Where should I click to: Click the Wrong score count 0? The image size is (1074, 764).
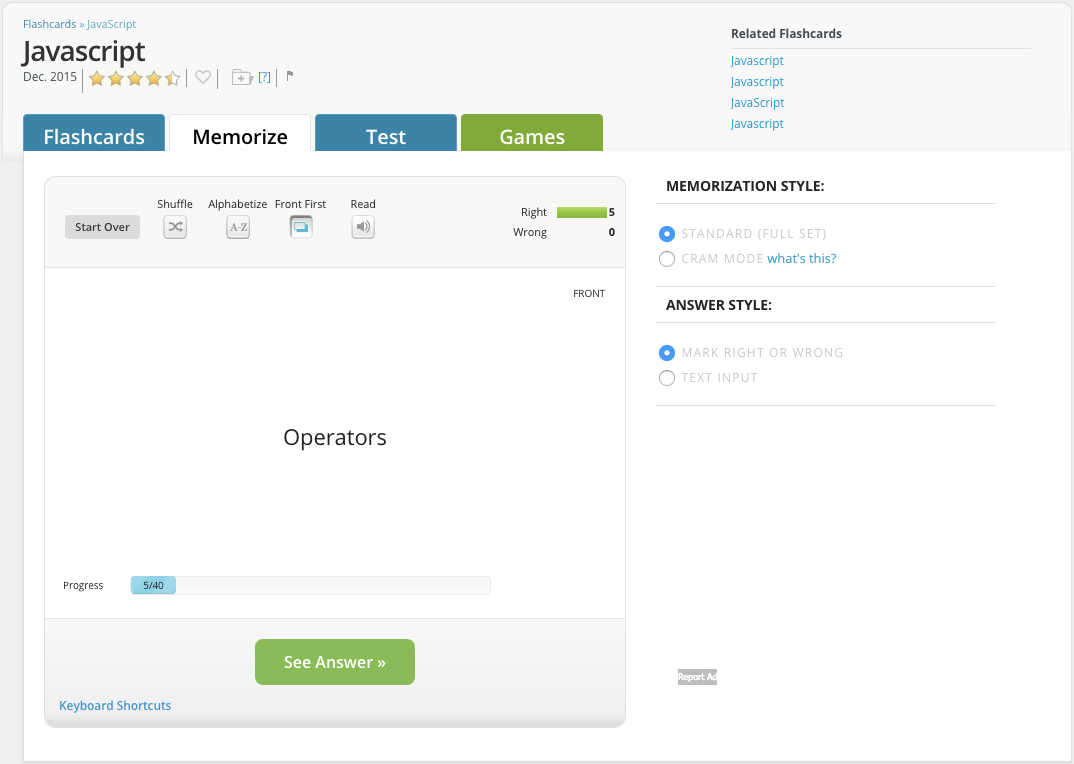(x=612, y=232)
